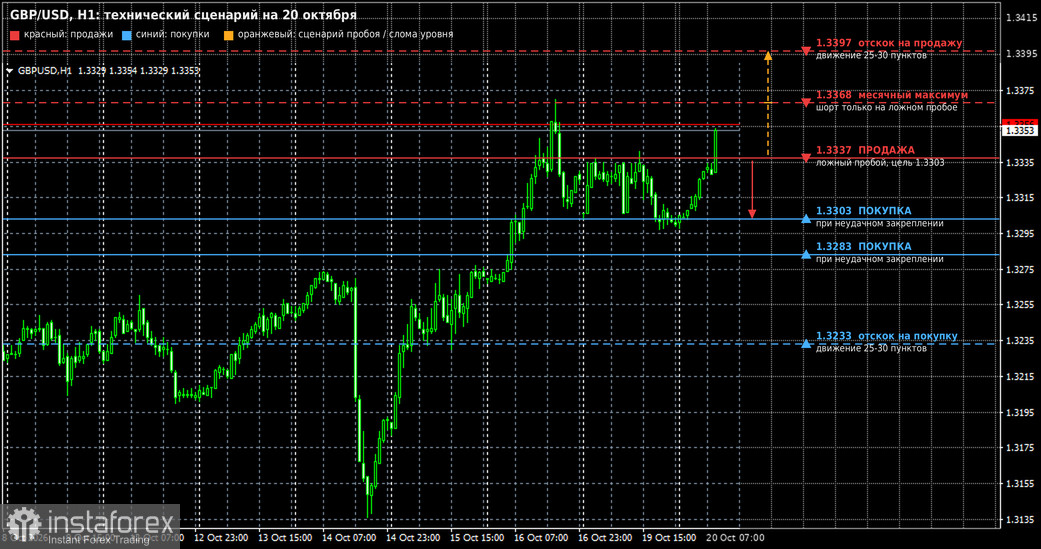Click the '13 Oct 15:00' time label
Viewport: 1041px width, 549px height.
pyautogui.click(x=285, y=536)
